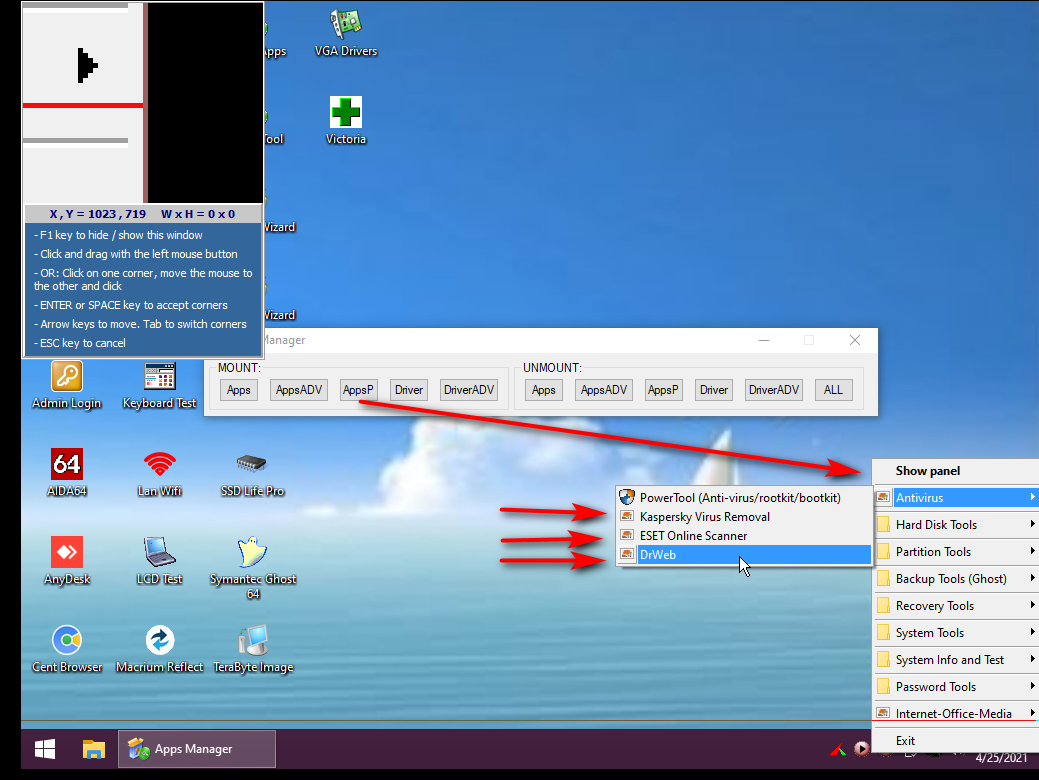Screen dimensions: 1039x780
Task: Select DrWeb in the Antivirus submenu
Action: point(744,555)
